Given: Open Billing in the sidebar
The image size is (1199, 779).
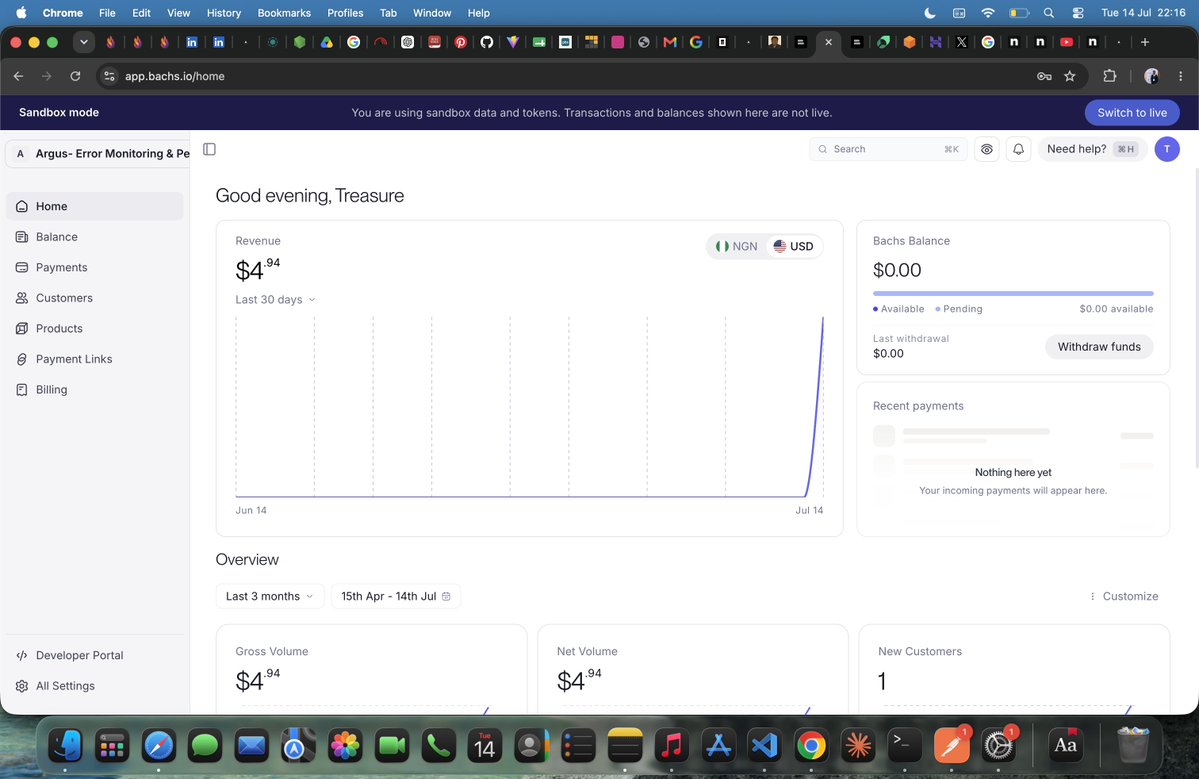Looking at the screenshot, I should [95, 390].
